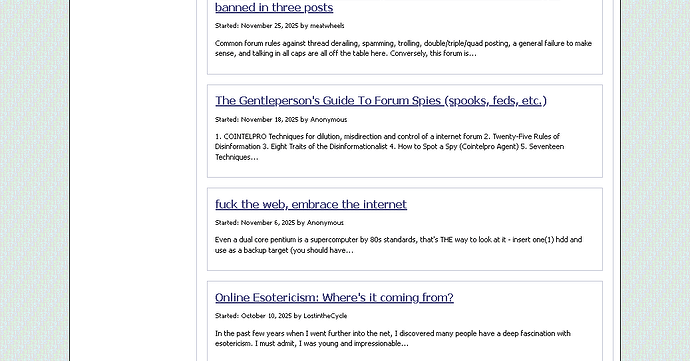Image resolution: width=690 pixels, height=361 pixels.
Task: Click 'Started: November 25, 2025 by meatwheels' line
Action: coord(279,26)
